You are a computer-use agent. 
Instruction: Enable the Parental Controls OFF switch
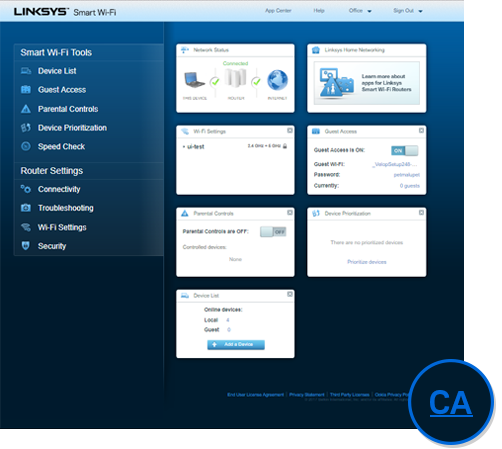[x=273, y=232]
